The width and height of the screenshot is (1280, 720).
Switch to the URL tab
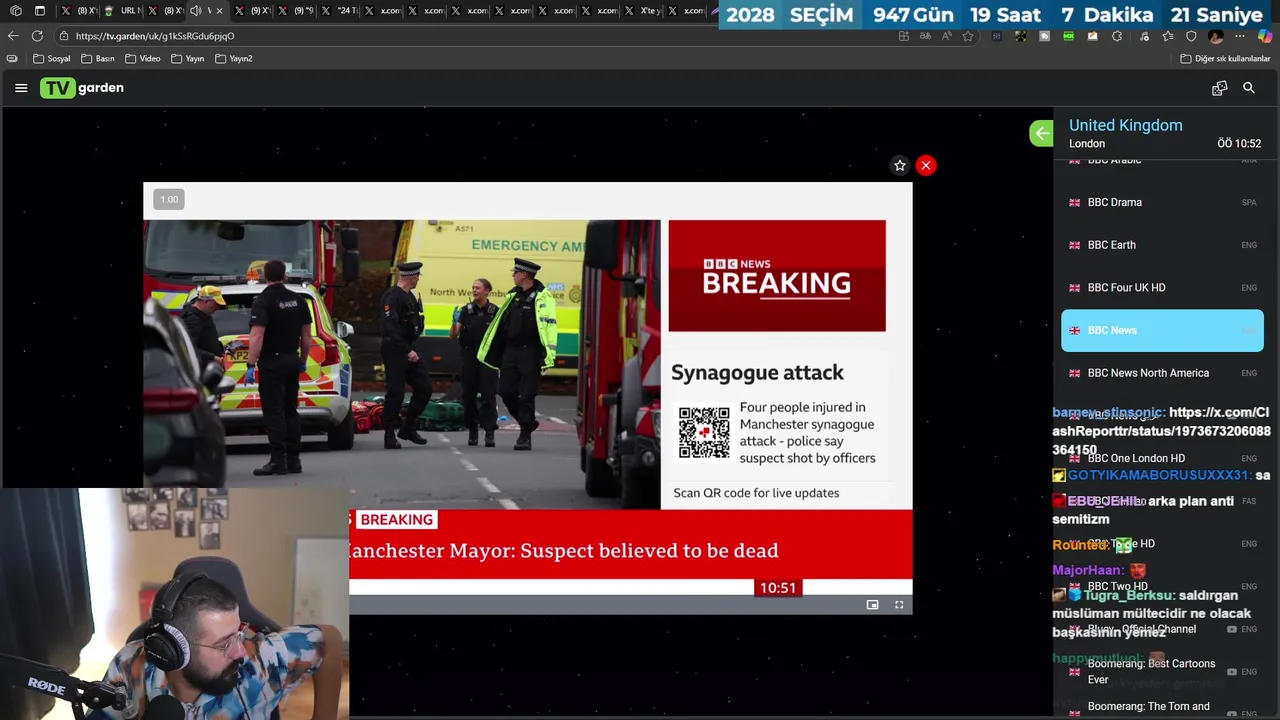pos(123,11)
